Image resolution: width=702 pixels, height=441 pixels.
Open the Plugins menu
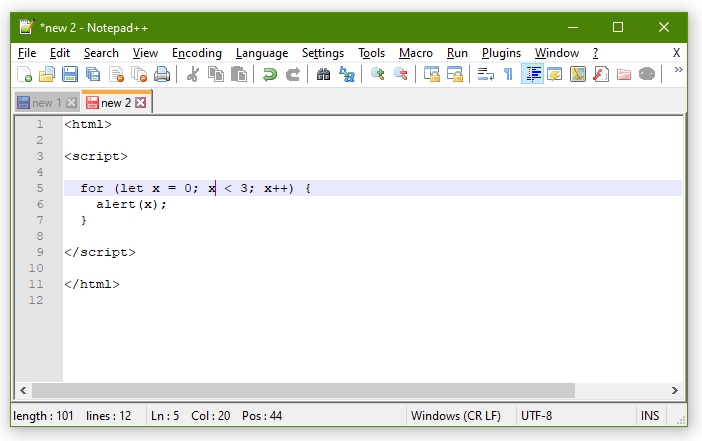(x=501, y=53)
